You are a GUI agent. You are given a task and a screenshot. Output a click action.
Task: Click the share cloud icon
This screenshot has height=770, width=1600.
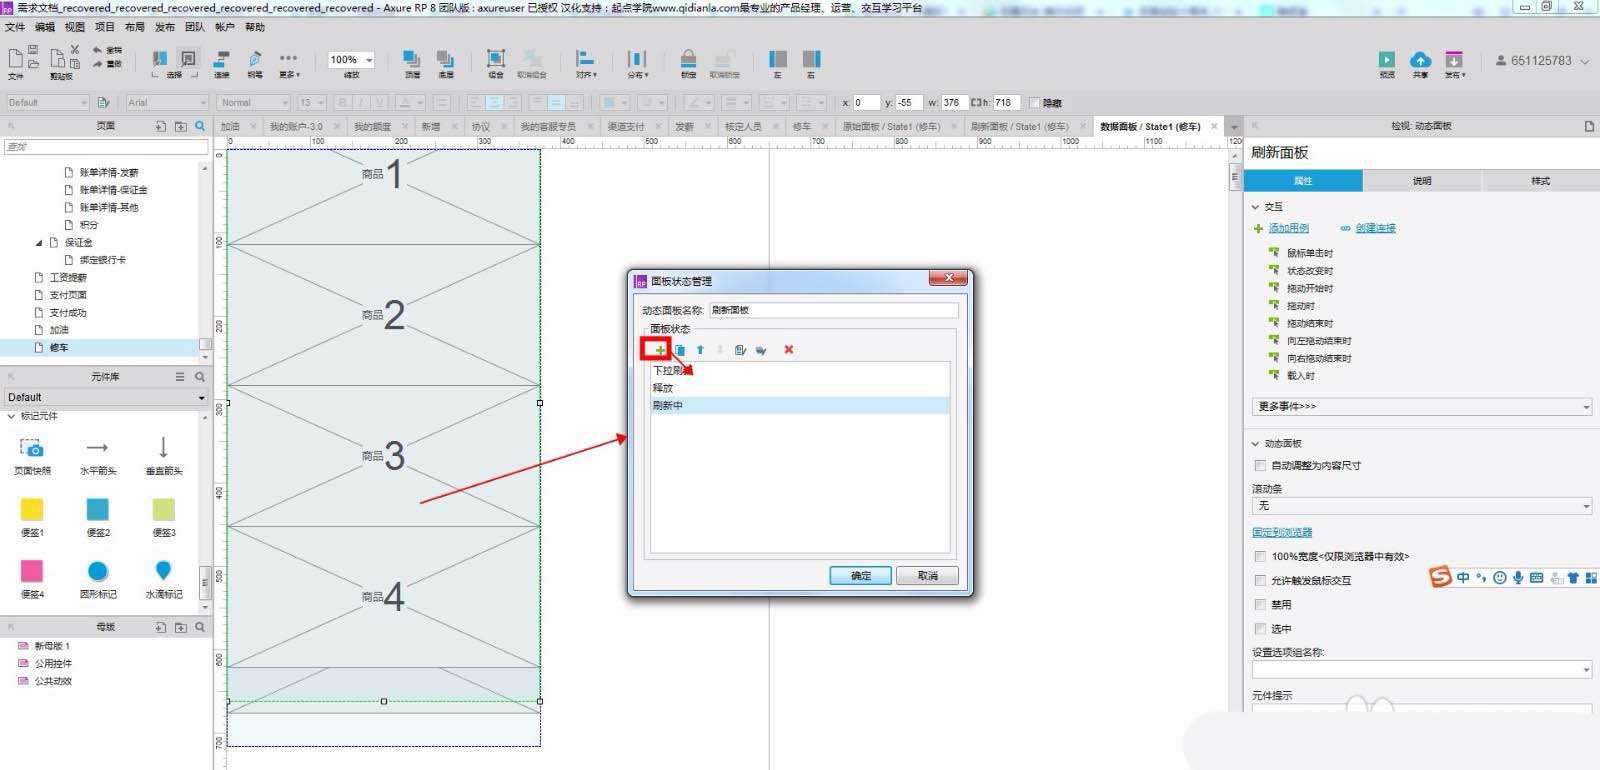click(1420, 61)
